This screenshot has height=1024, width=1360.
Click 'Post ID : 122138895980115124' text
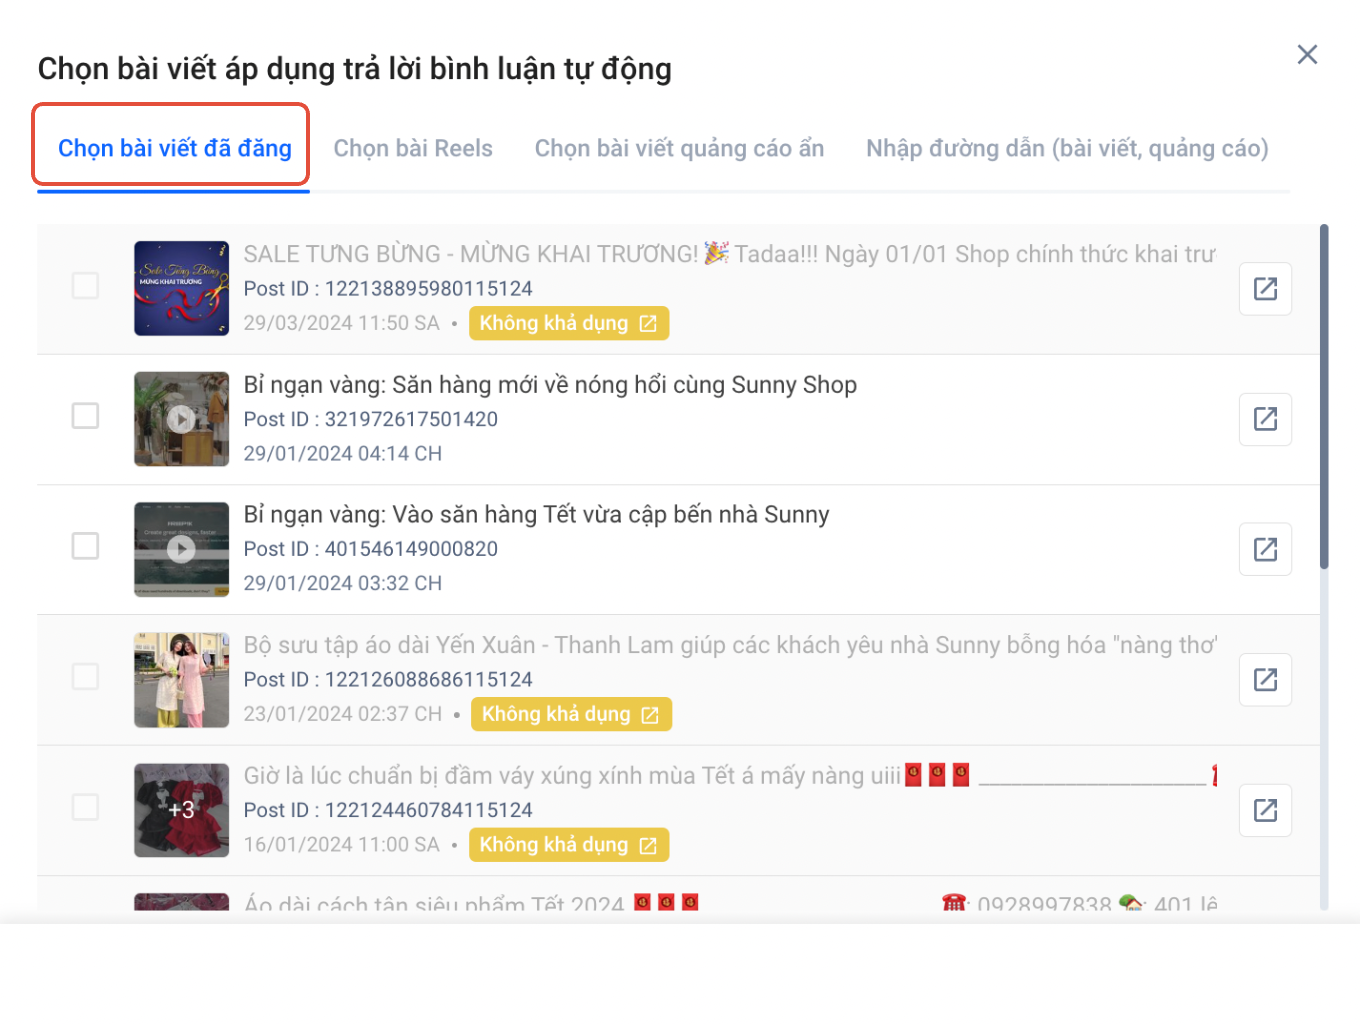tap(388, 289)
